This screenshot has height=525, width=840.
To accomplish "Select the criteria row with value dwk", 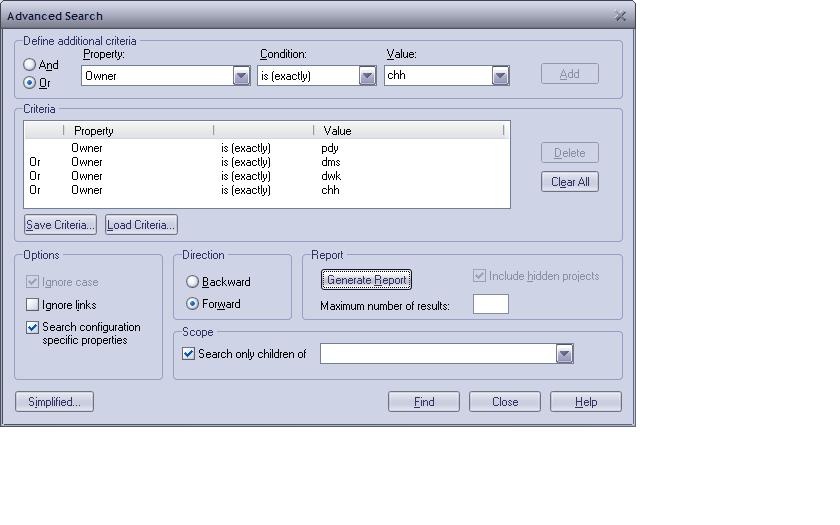I will tap(267, 176).
